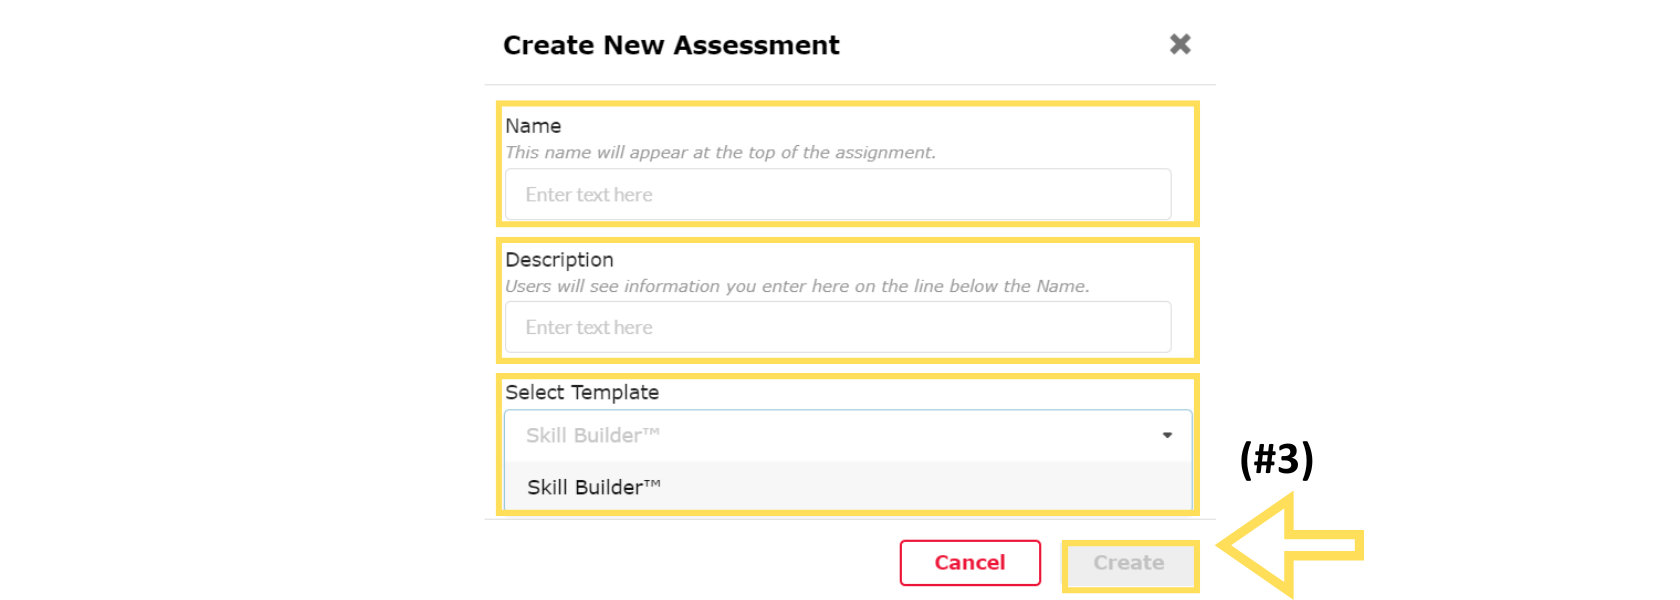Click the Description field label
Image resolution: width=1680 pixels, height=600 pixels.
click(x=559, y=260)
